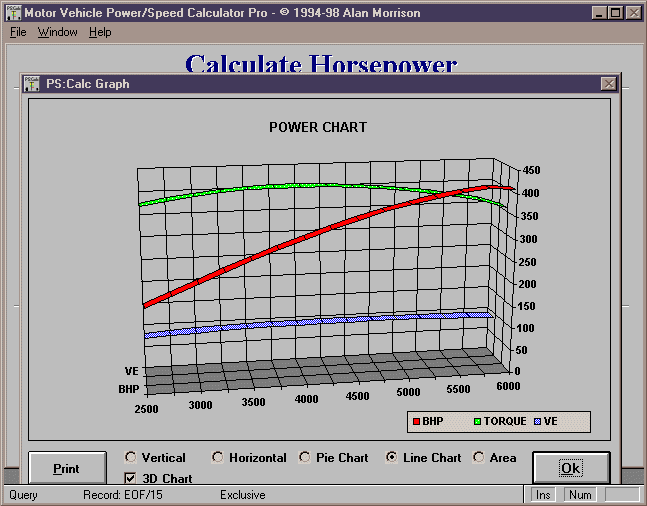The height and width of the screenshot is (506, 647).
Task: Close the PS:Calc Graph dialog
Action: [609, 84]
